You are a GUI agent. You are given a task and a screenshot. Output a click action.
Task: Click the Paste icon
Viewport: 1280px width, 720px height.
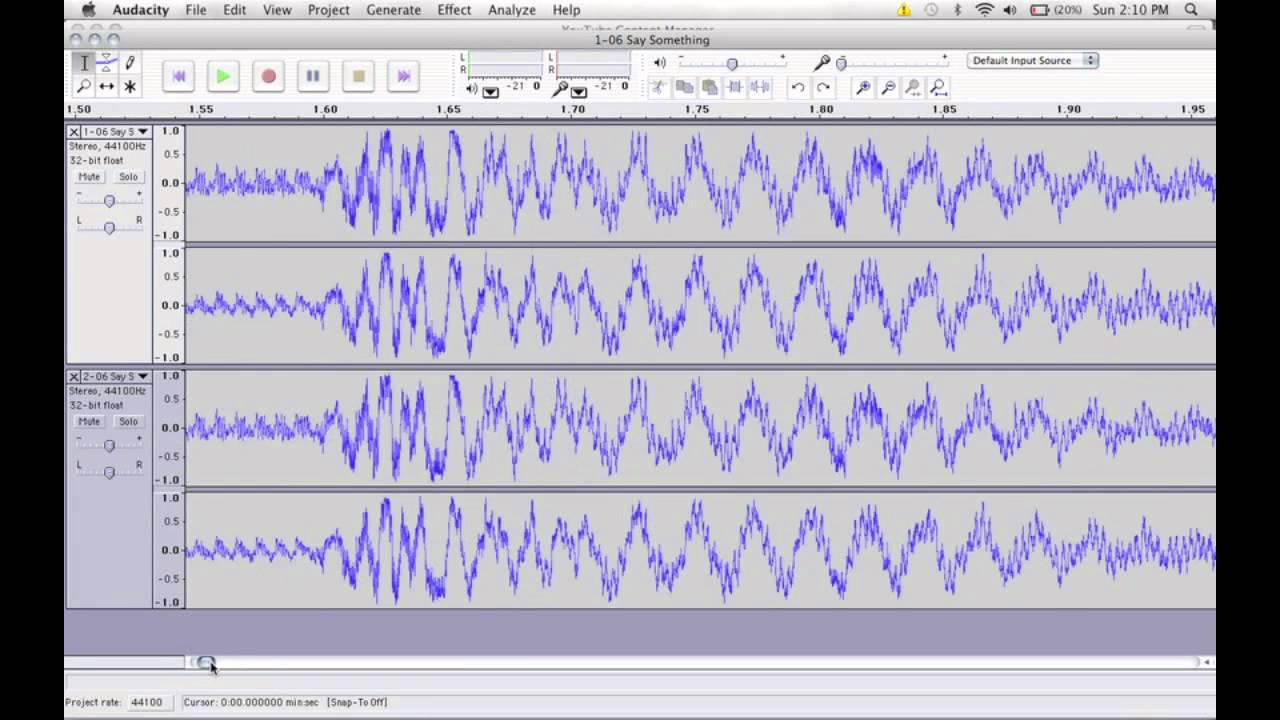tap(710, 87)
